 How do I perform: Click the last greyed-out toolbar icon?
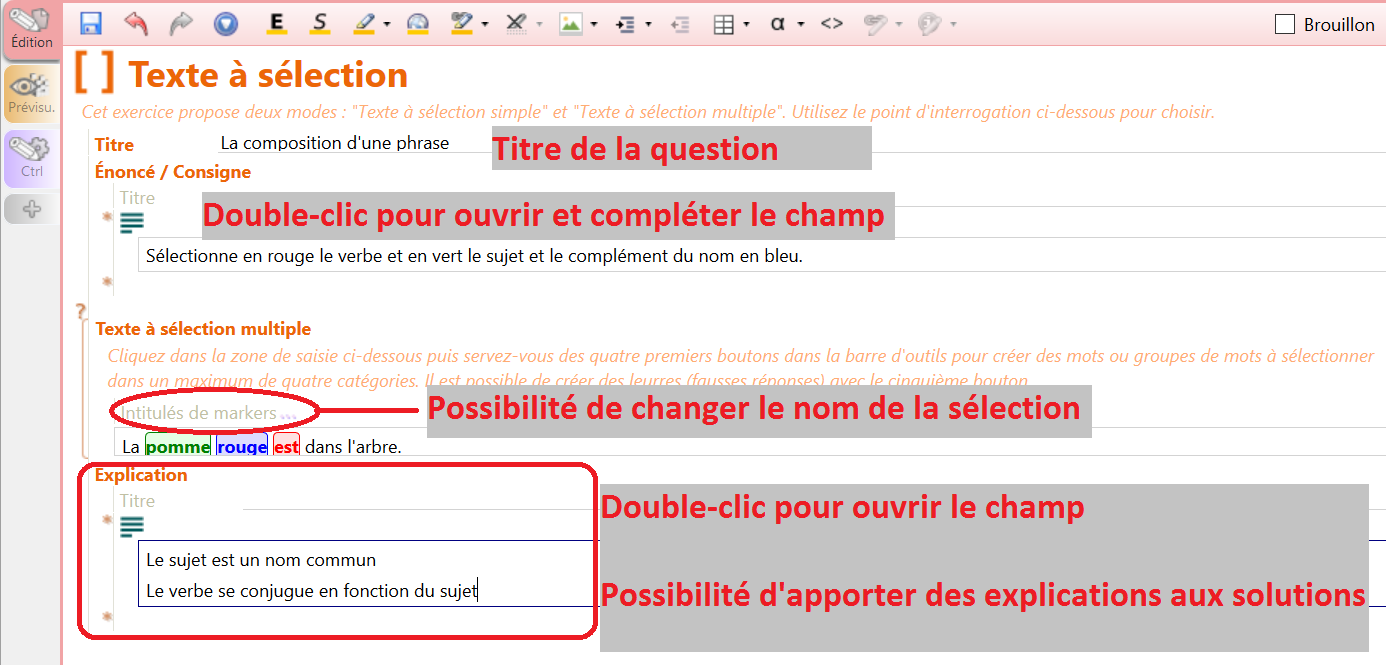(930, 24)
